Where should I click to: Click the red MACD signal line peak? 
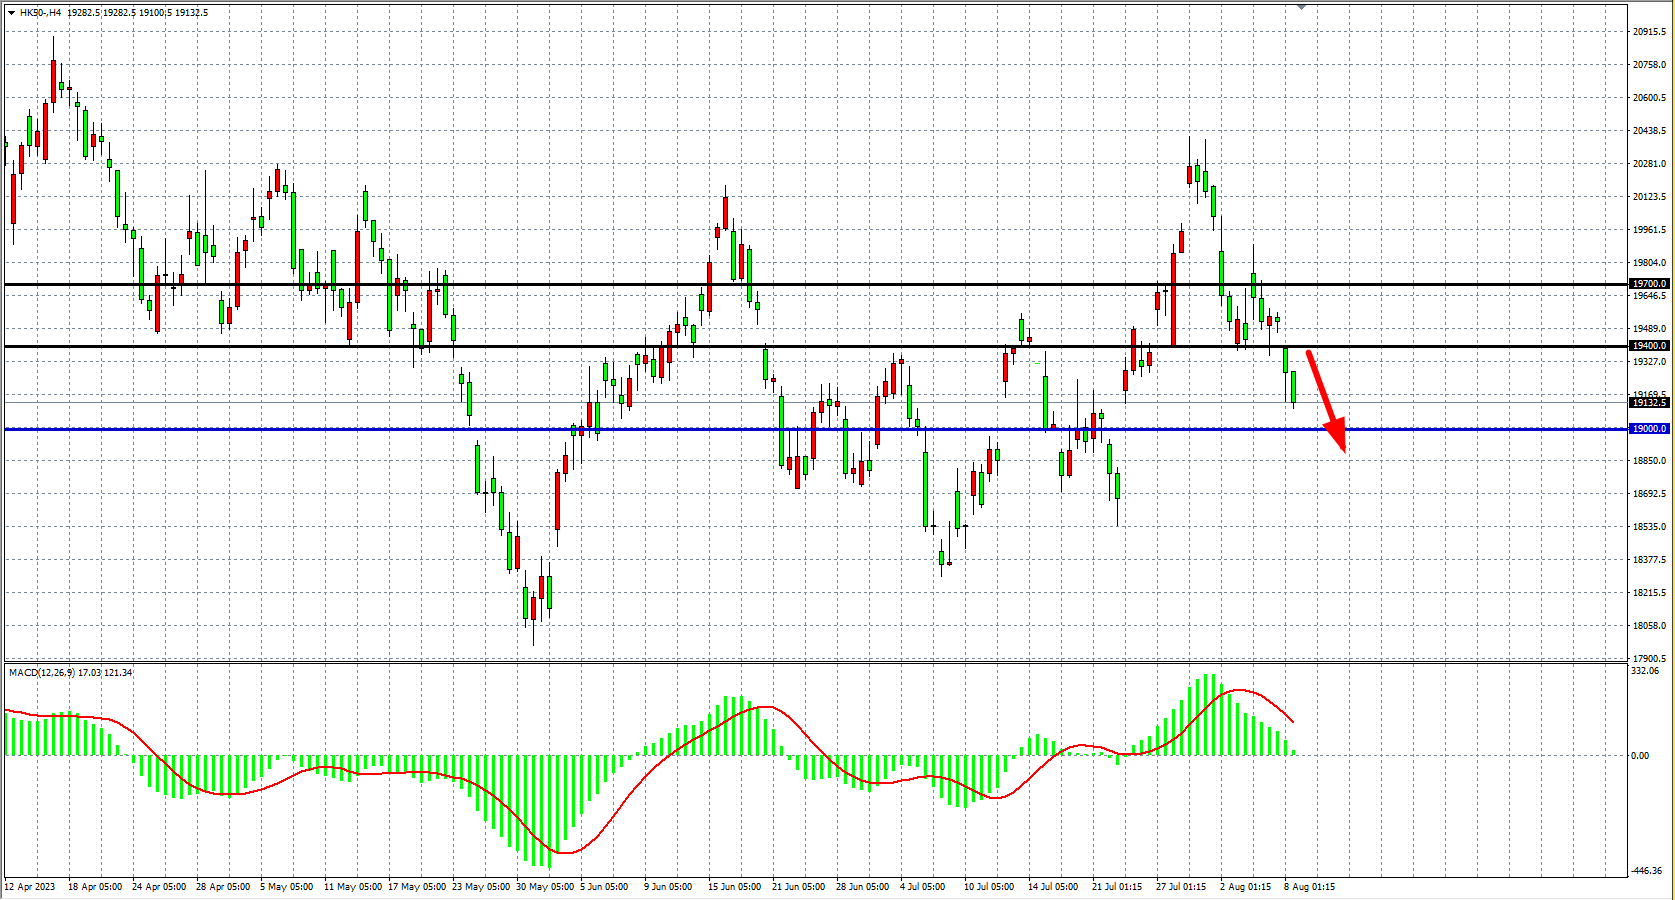[1240, 690]
